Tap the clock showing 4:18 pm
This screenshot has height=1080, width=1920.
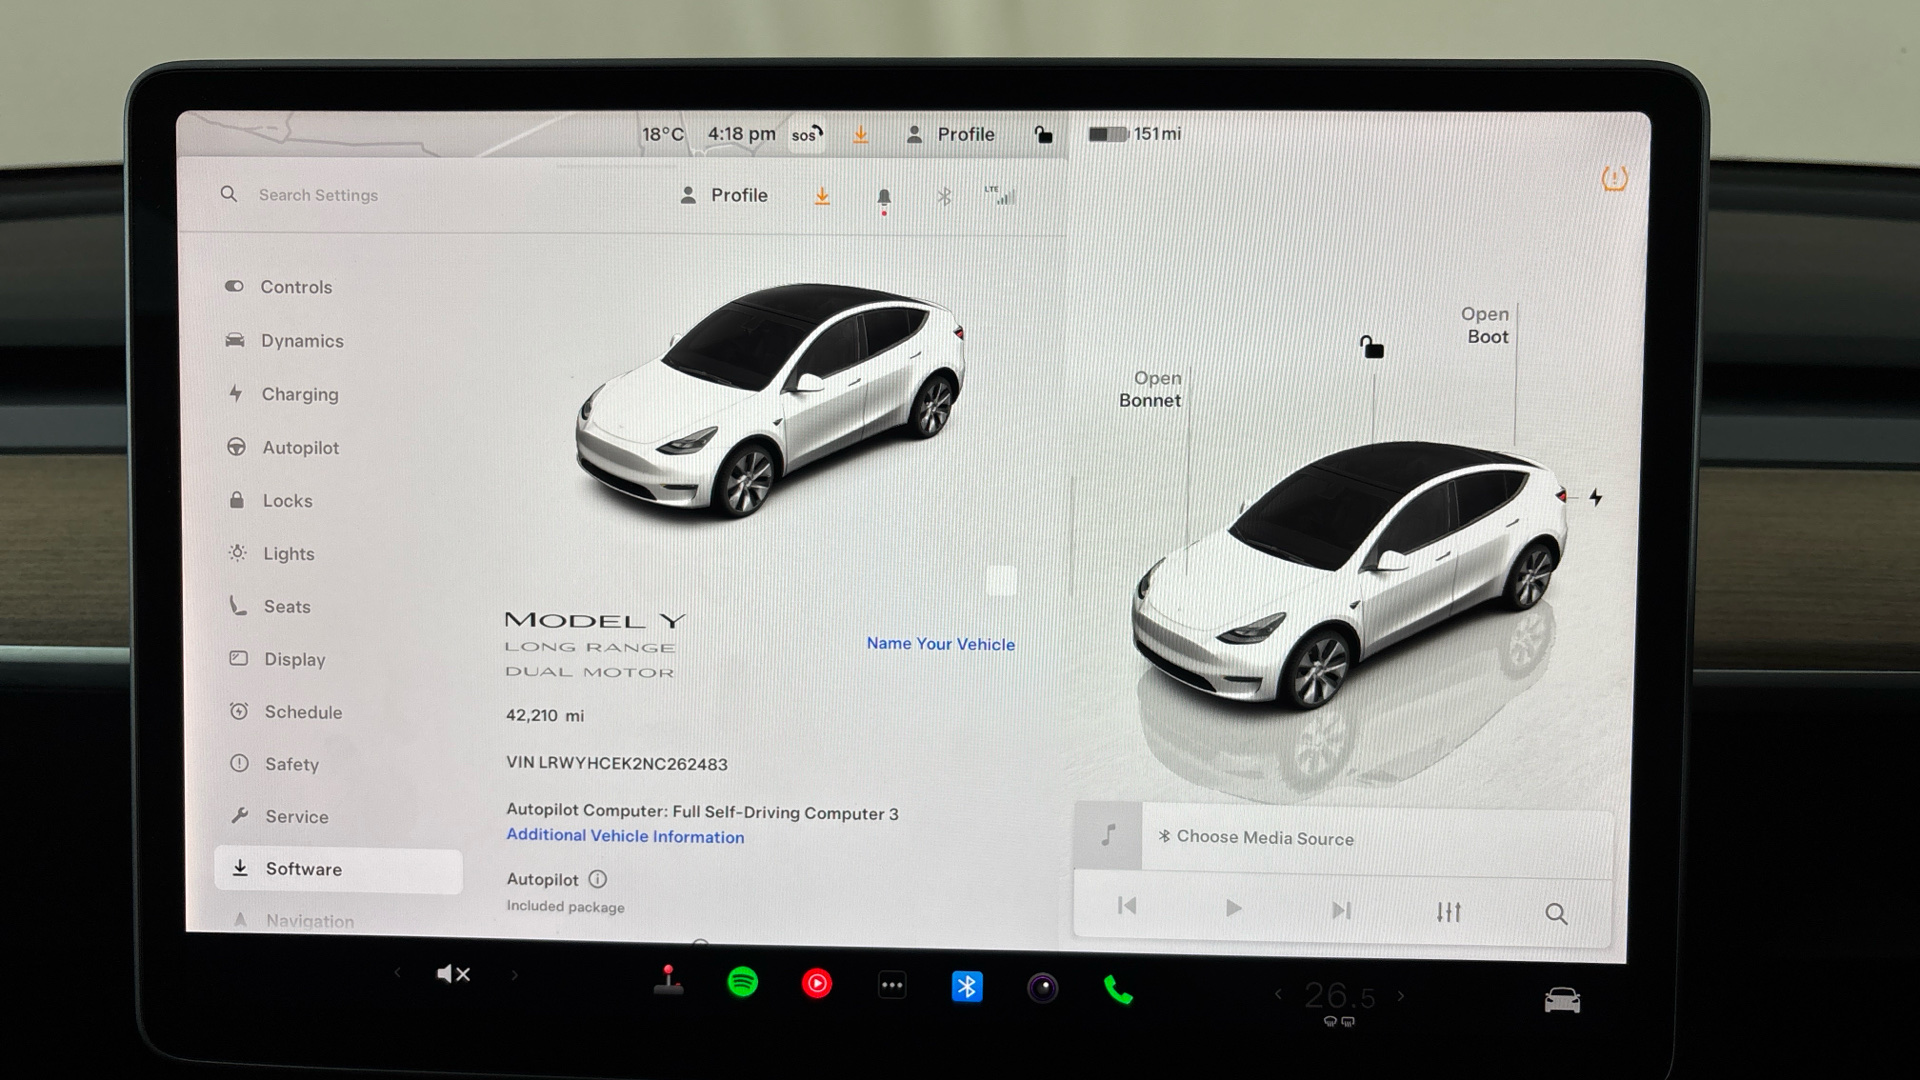tap(741, 134)
